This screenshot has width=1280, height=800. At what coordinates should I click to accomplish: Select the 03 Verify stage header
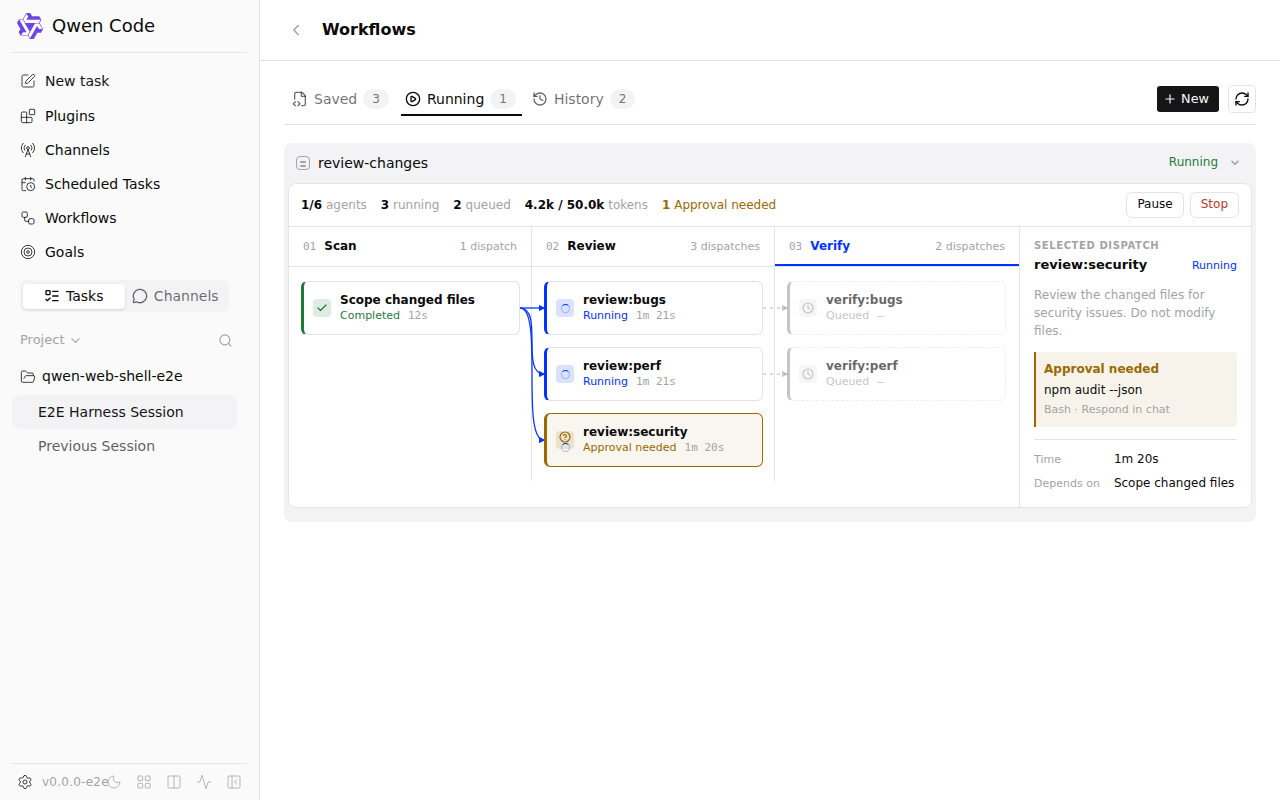click(897, 246)
